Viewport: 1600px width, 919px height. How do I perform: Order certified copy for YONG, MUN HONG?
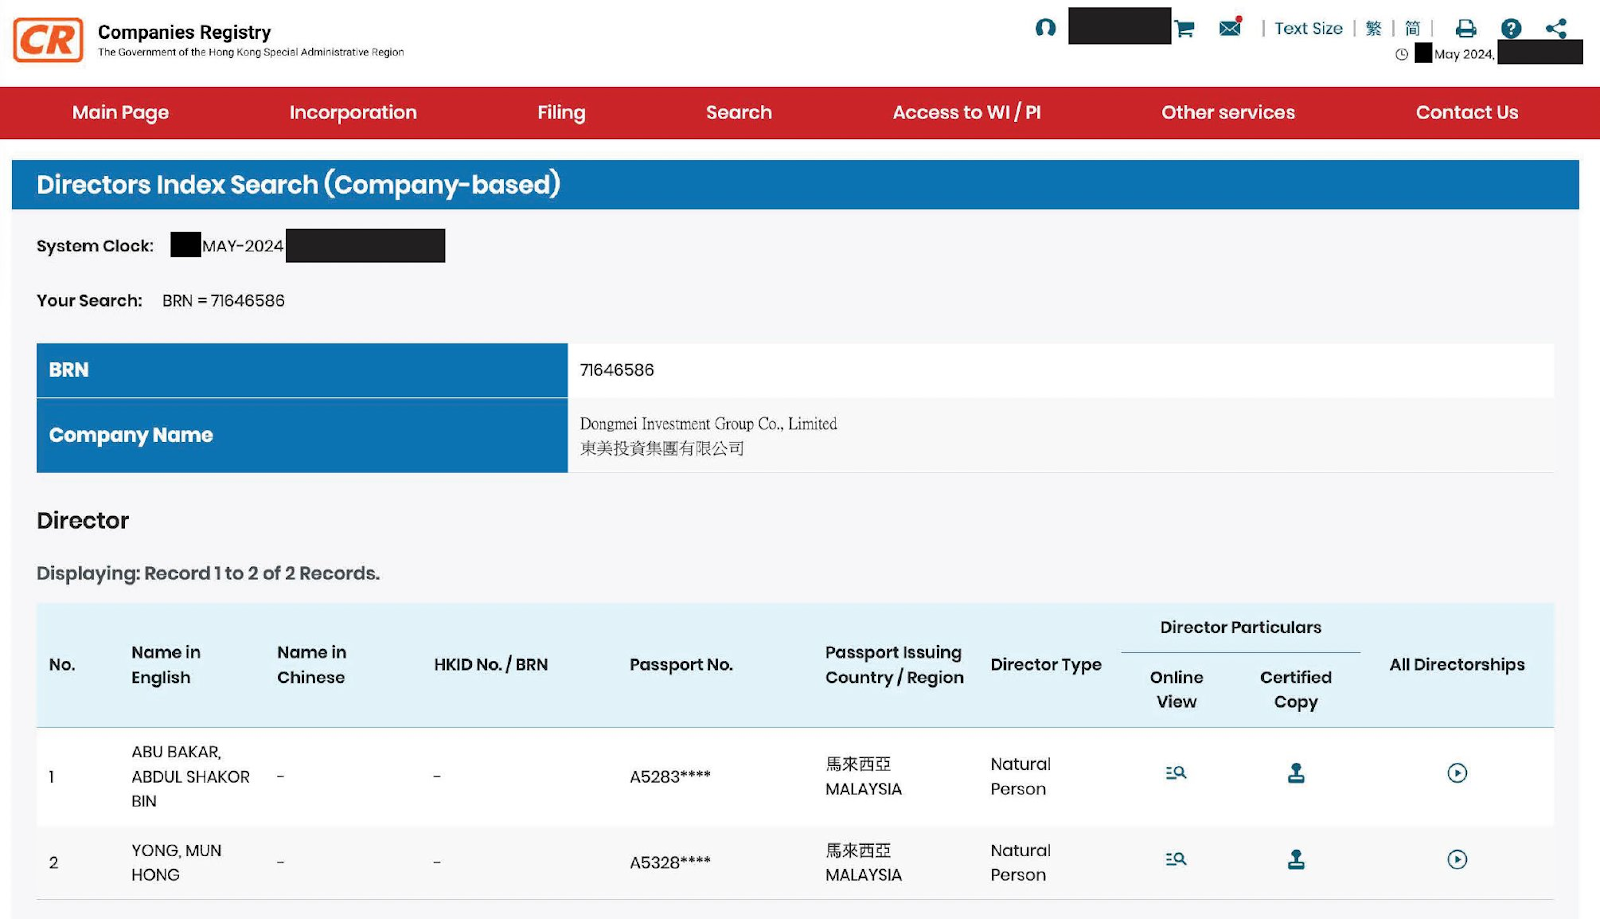point(1296,859)
